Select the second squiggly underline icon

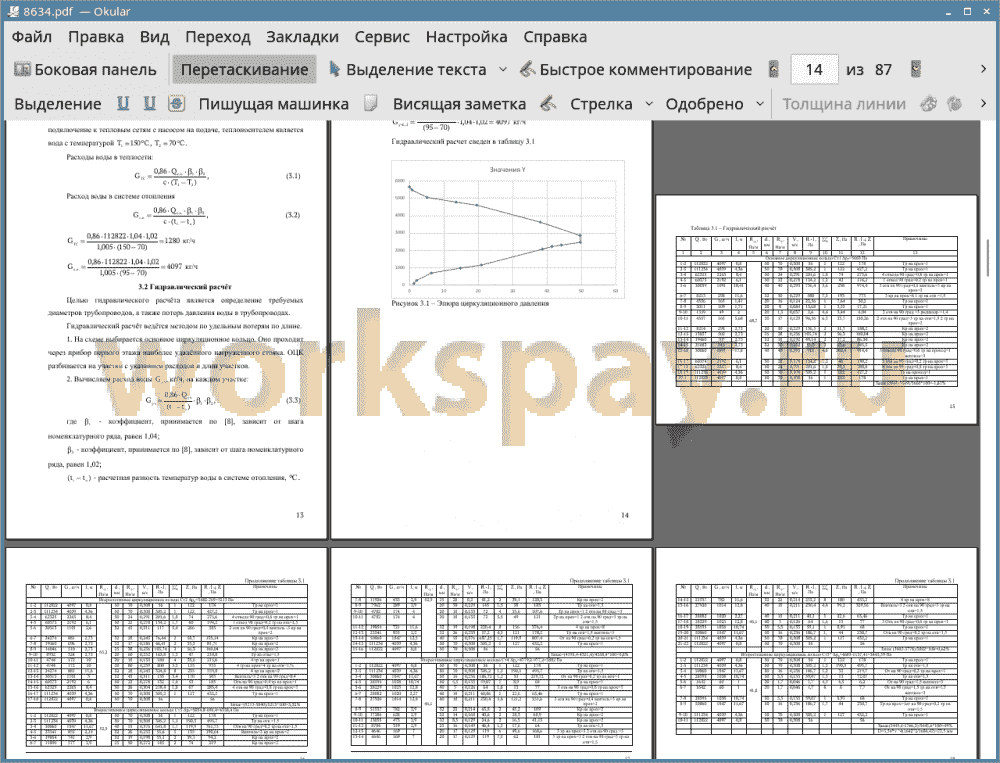pos(149,103)
